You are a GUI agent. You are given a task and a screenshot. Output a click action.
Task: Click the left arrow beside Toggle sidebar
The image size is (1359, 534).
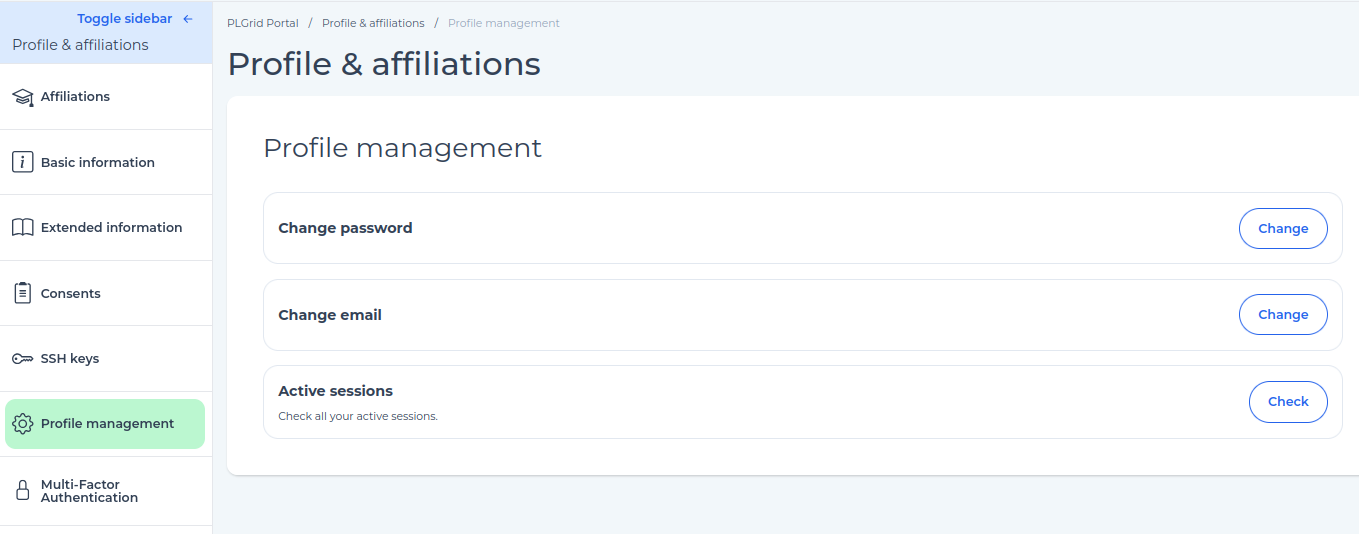point(188,19)
